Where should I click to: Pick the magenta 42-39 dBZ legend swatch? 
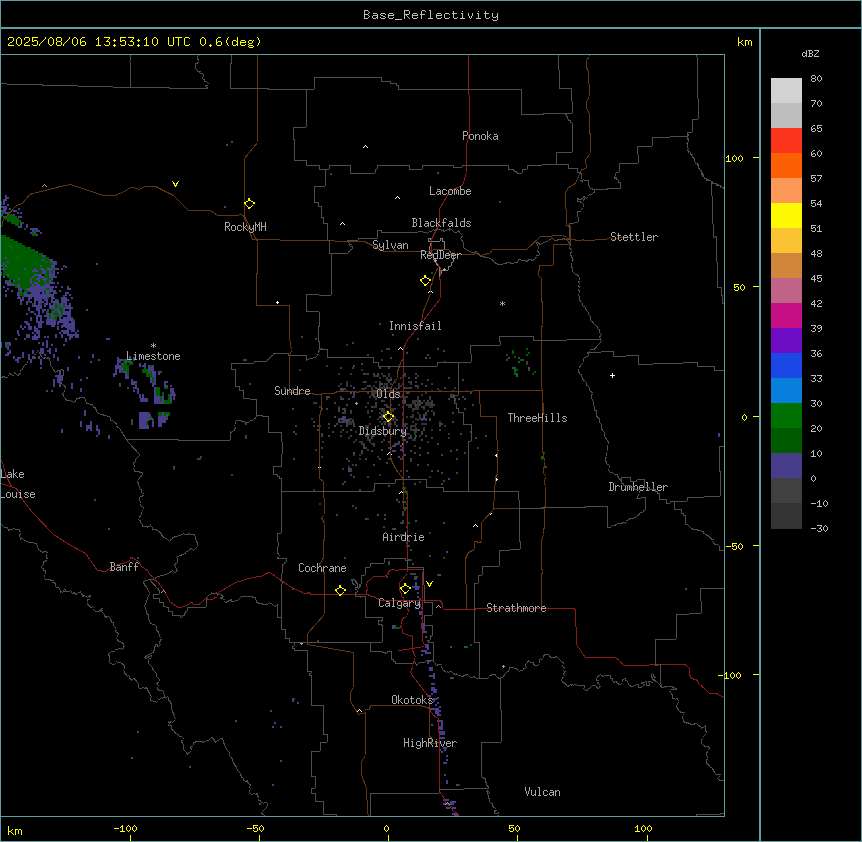tap(786, 315)
